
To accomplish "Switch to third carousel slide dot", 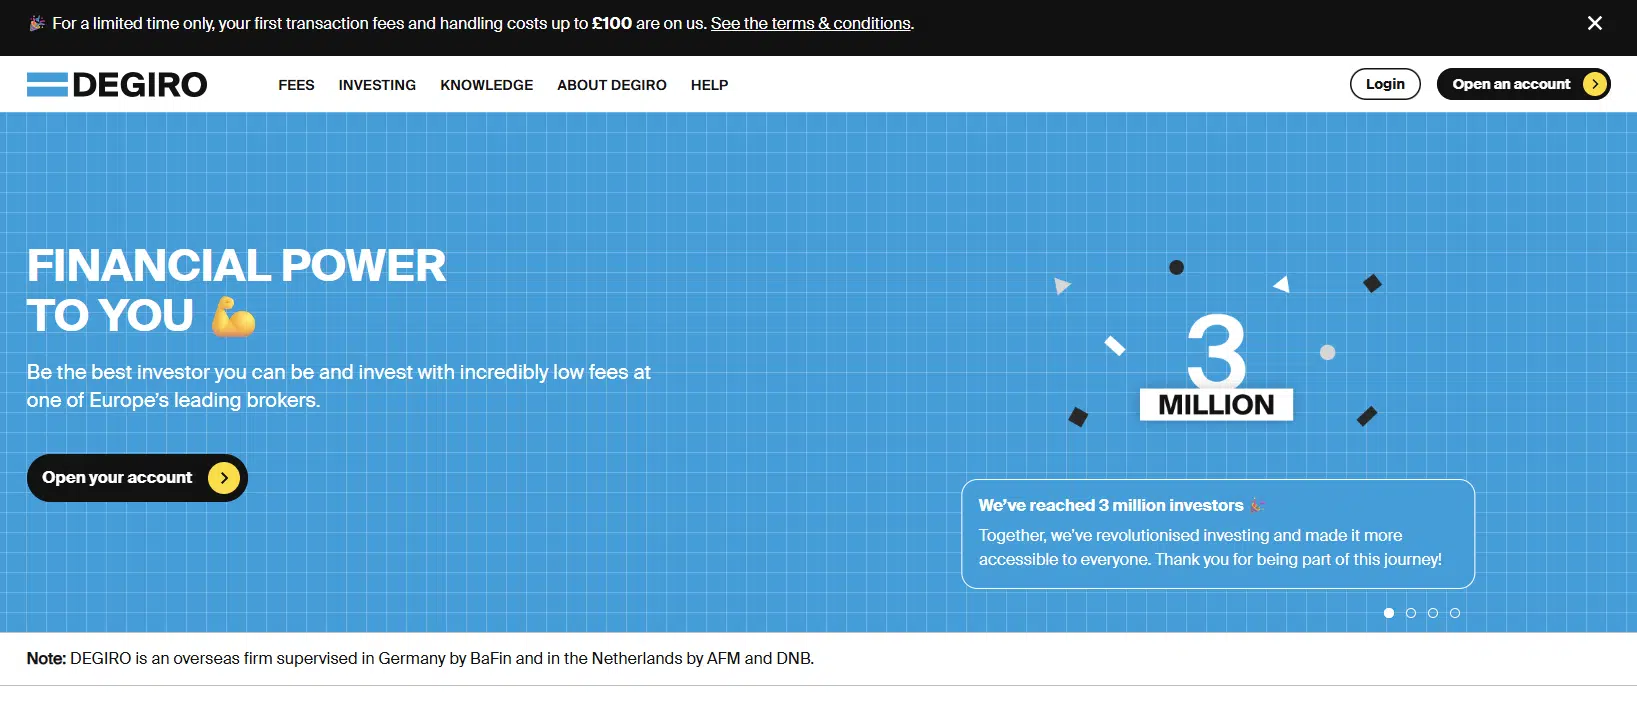I will [1433, 613].
